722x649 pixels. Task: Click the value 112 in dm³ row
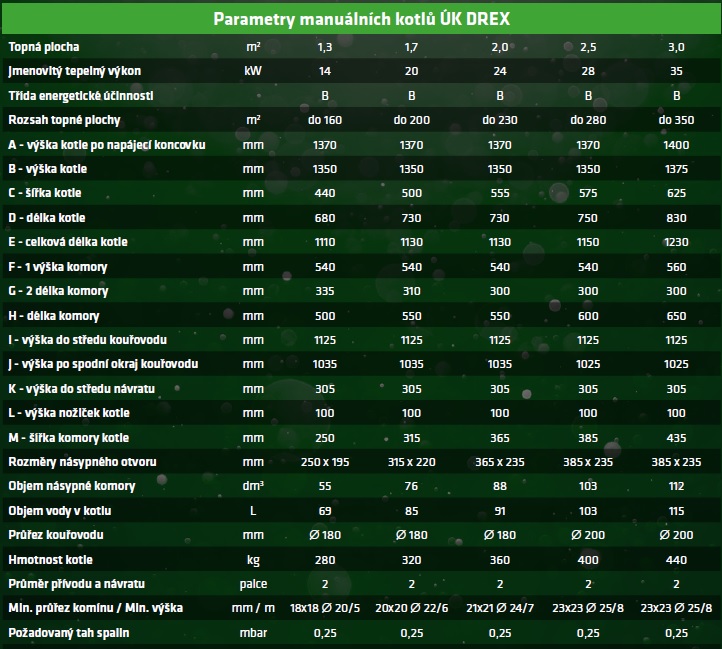click(676, 486)
